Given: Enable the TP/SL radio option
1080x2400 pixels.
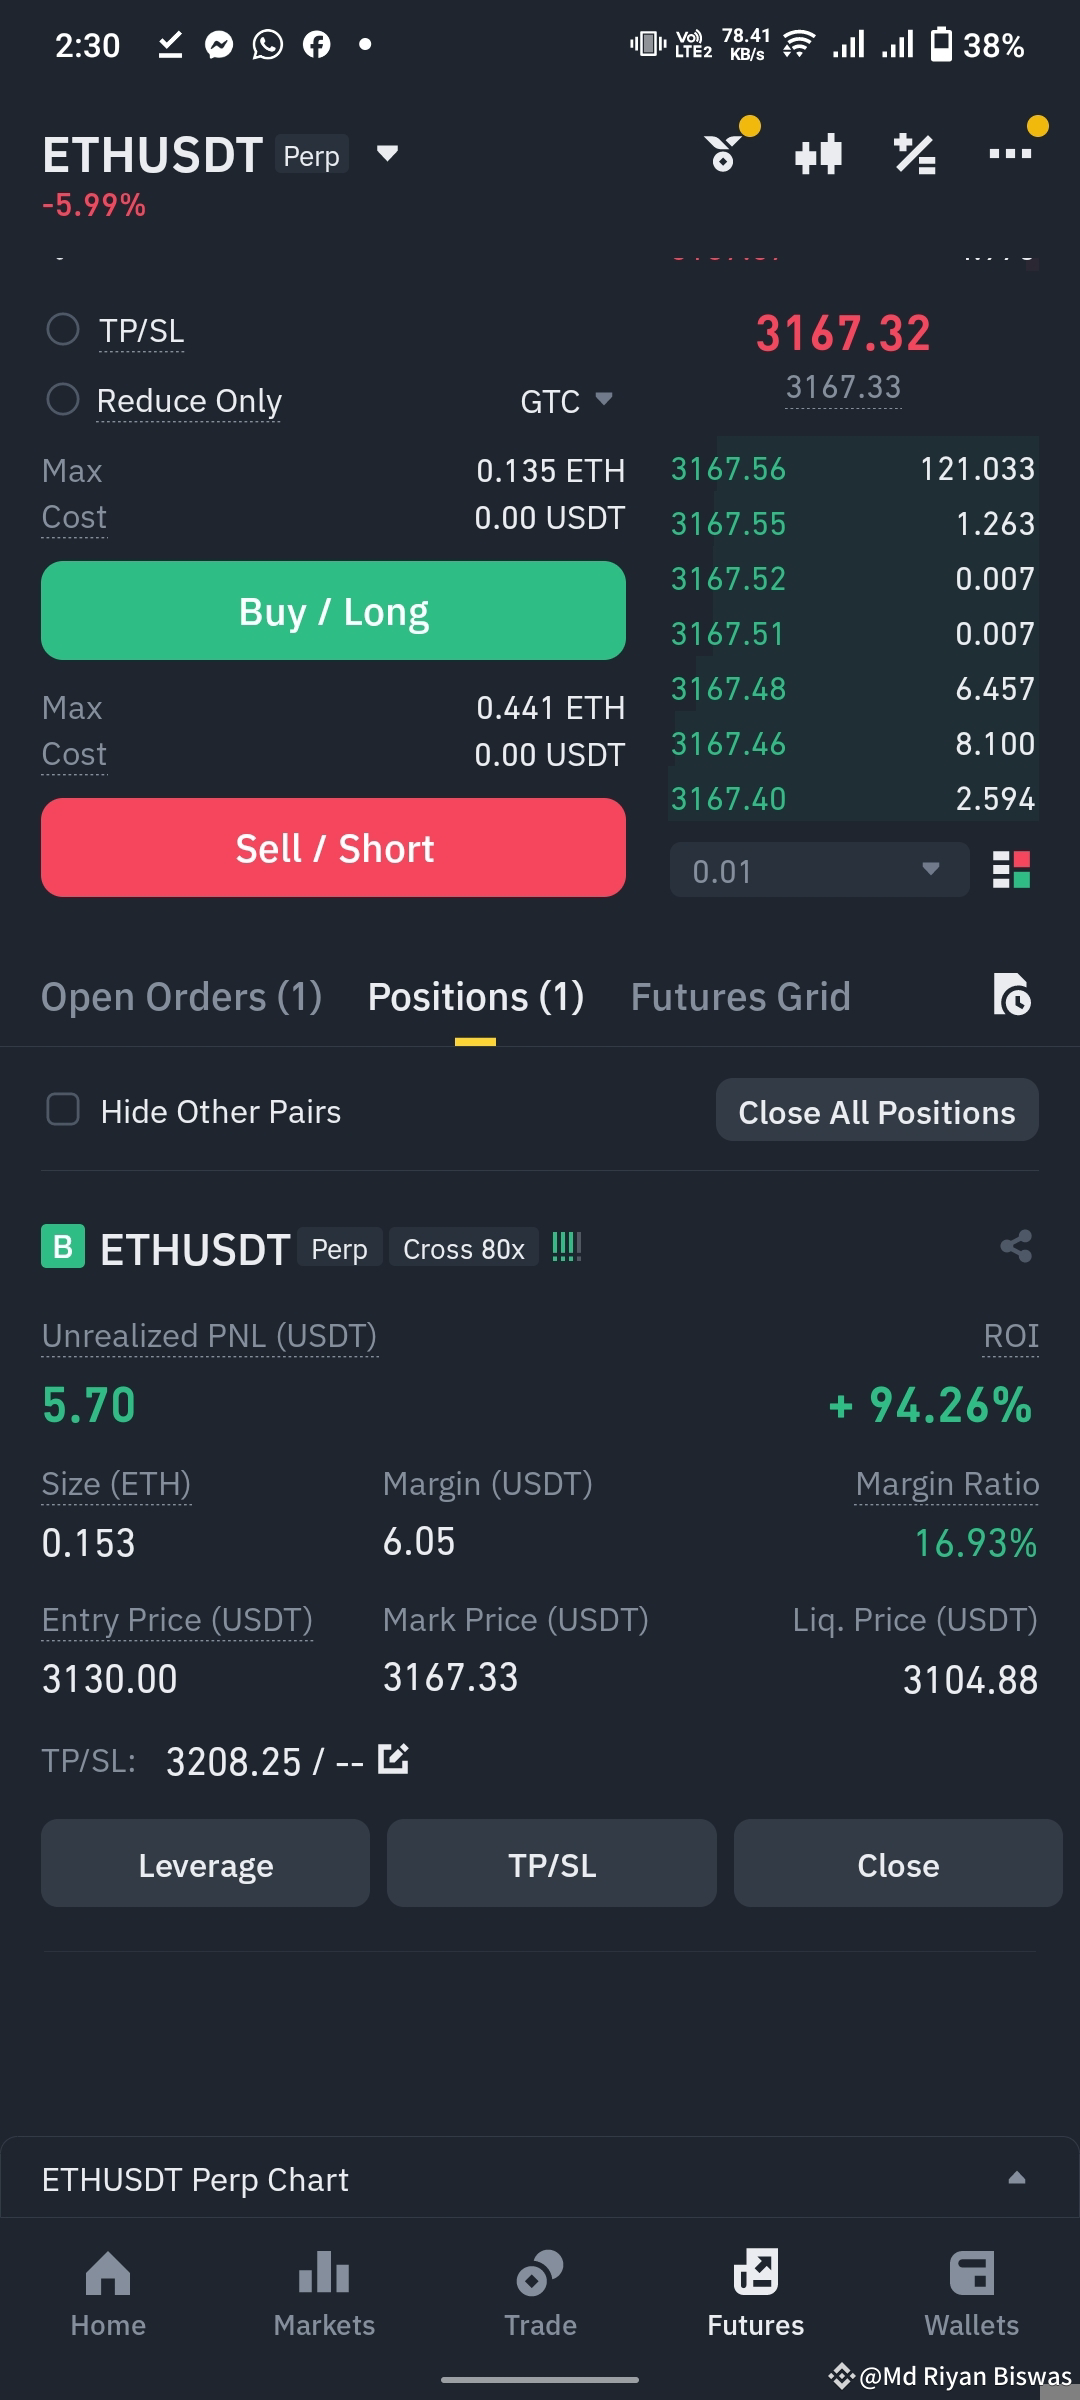Looking at the screenshot, I should 63,329.
